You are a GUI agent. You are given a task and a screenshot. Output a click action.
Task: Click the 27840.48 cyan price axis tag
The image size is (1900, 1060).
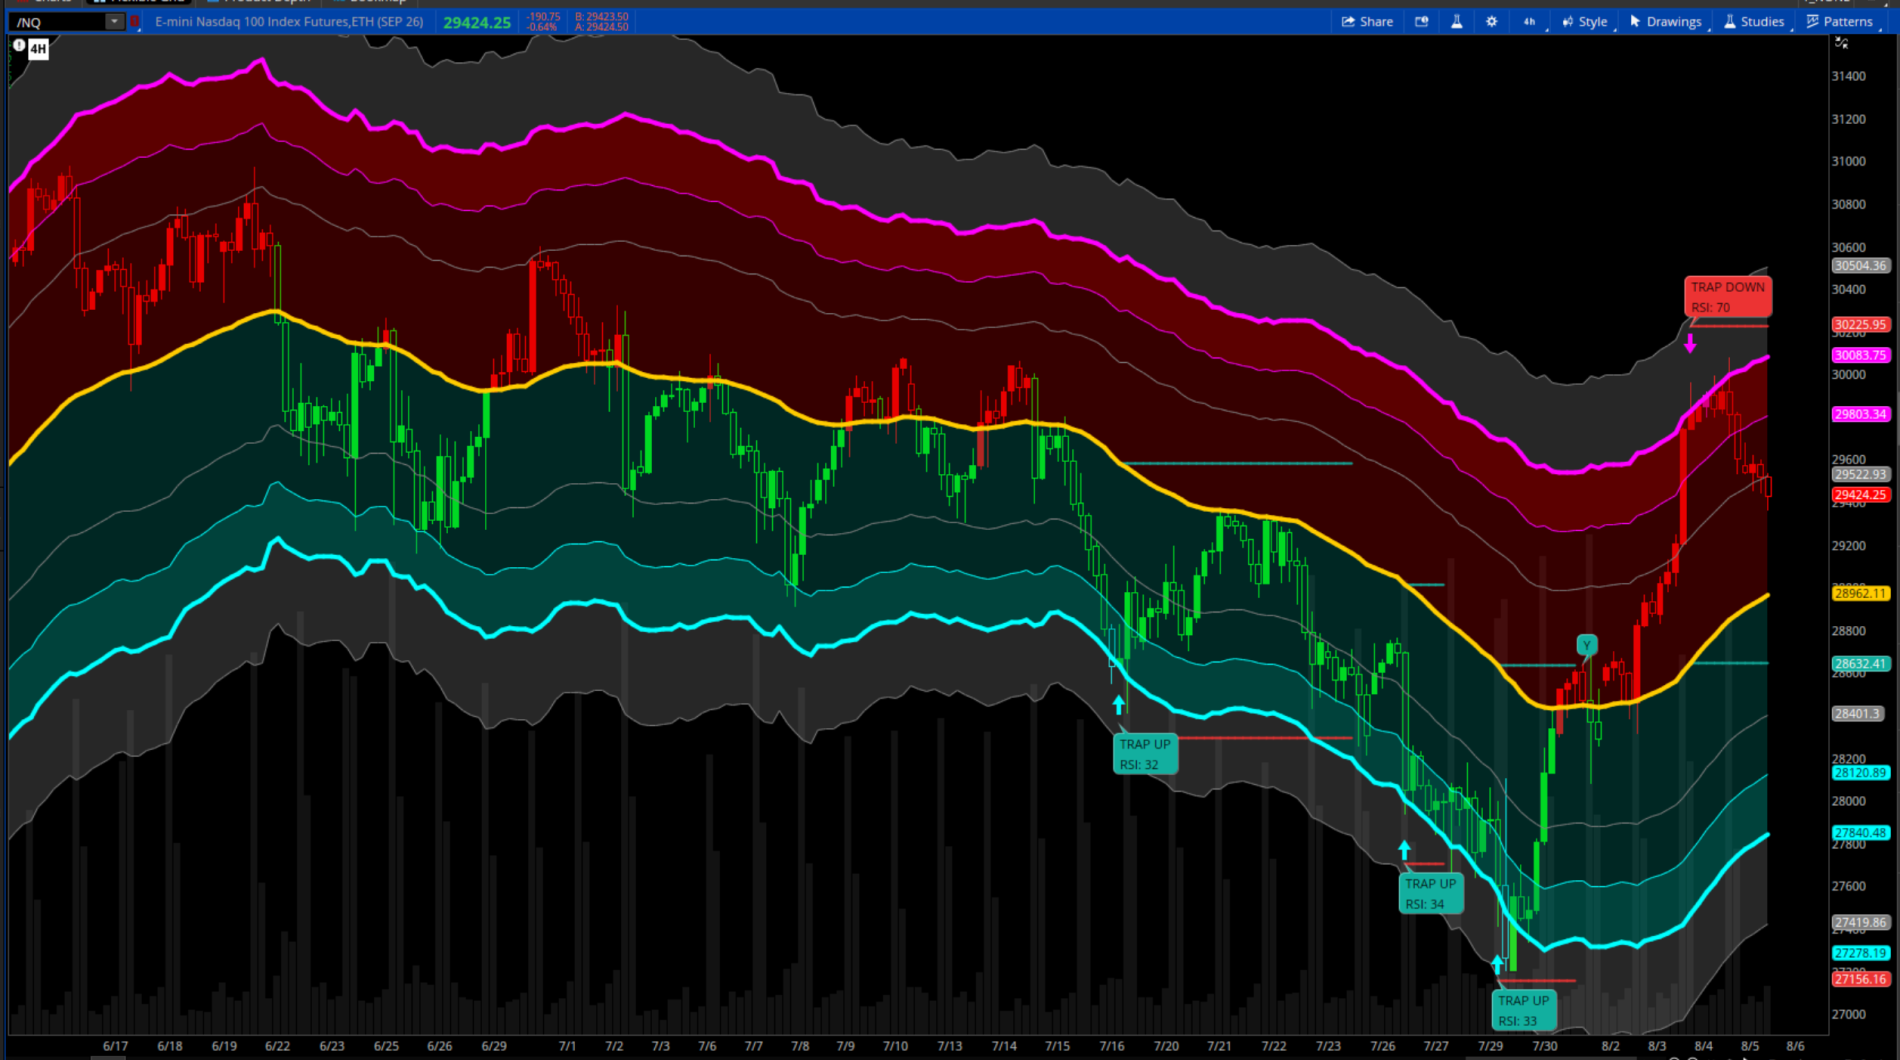coord(1860,832)
